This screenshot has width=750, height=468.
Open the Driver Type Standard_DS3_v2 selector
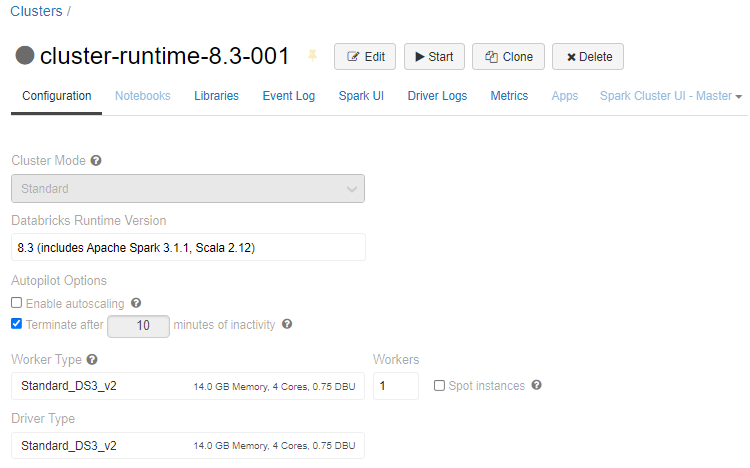pyautogui.click(x=188, y=446)
